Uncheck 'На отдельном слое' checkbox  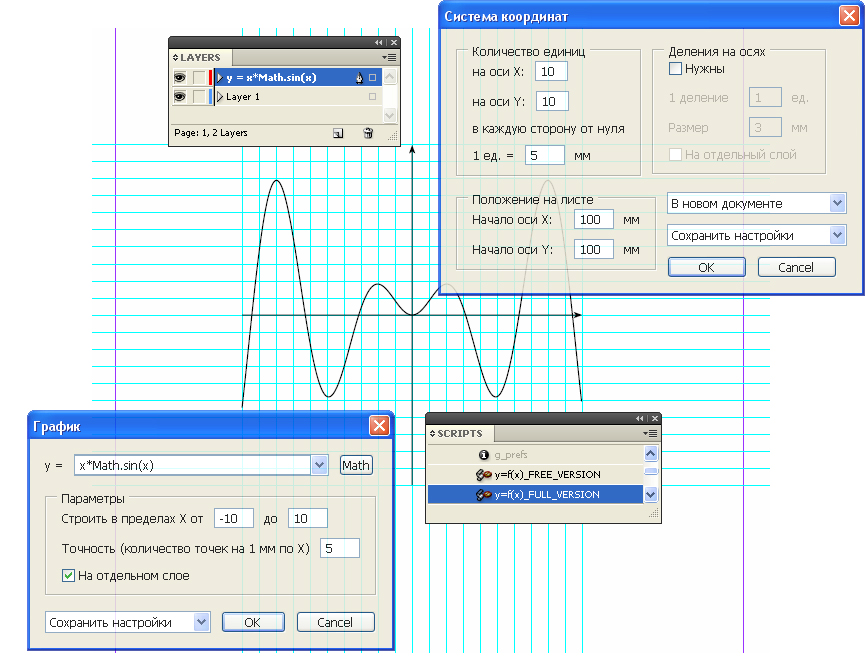point(68,576)
